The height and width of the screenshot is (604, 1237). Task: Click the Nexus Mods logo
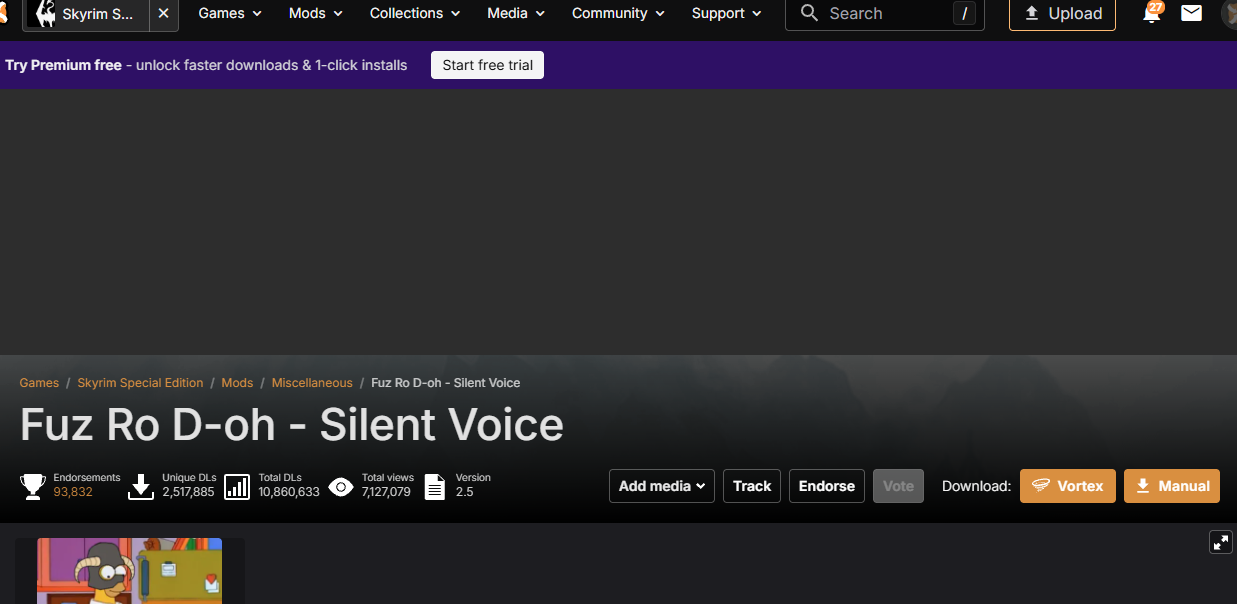tap(4, 13)
